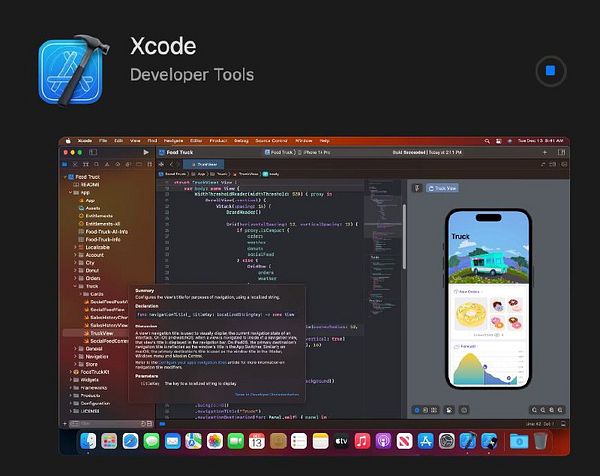
Task: Expand the Orders folder
Action: pos(75,278)
